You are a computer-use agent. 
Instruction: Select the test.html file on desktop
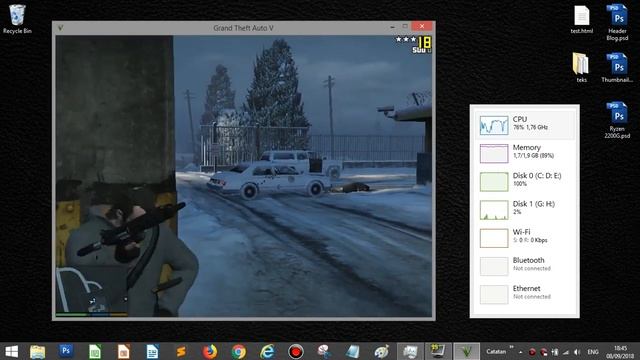581,19
